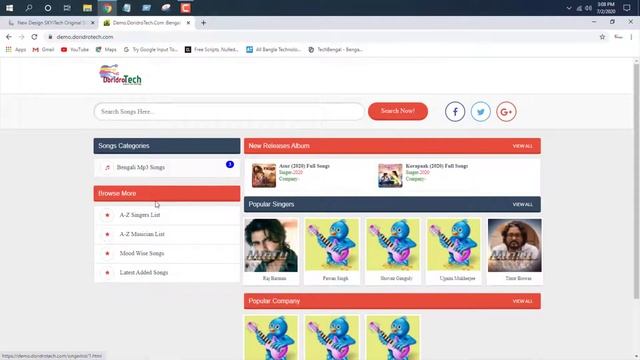Click View All in Popular Company
Image resolution: width=640 pixels, height=360 pixels.
(523, 301)
